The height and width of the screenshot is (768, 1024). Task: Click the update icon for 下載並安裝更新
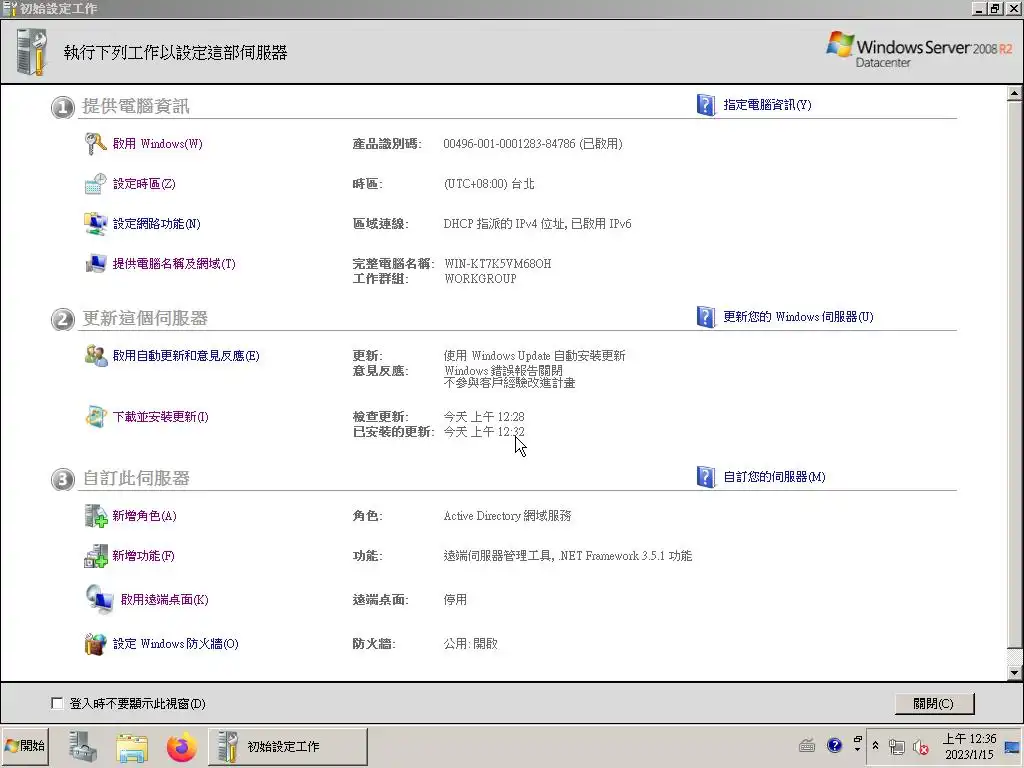point(96,417)
